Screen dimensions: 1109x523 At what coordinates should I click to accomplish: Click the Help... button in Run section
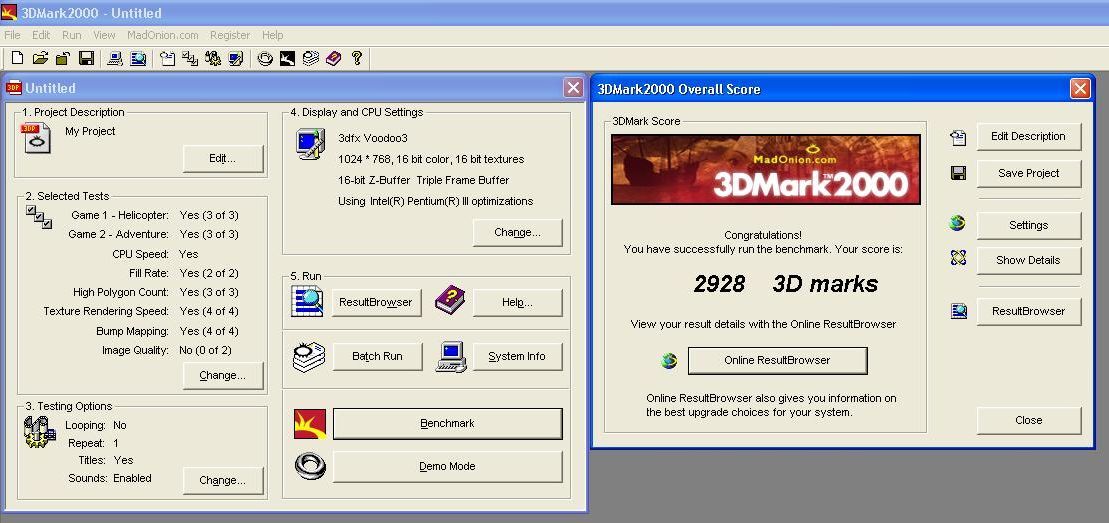pyautogui.click(x=518, y=302)
